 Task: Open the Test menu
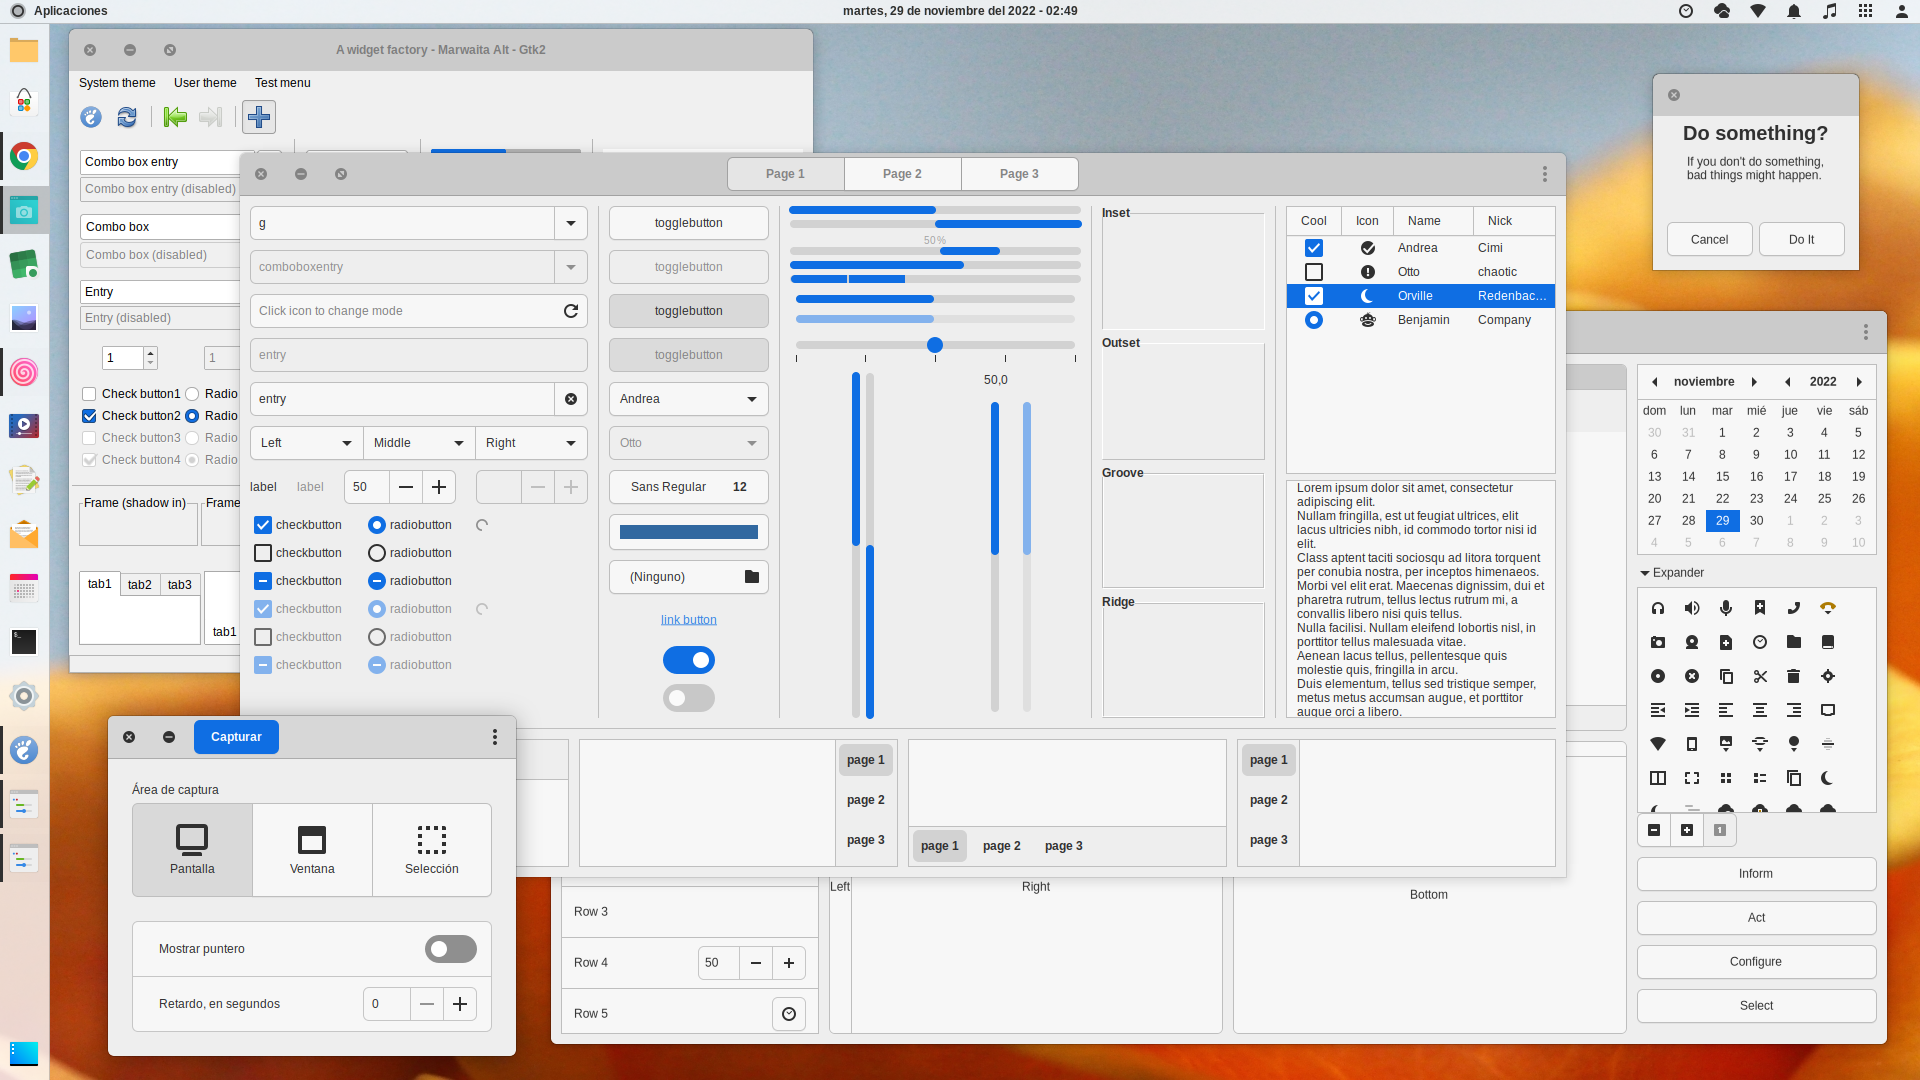pyautogui.click(x=282, y=83)
